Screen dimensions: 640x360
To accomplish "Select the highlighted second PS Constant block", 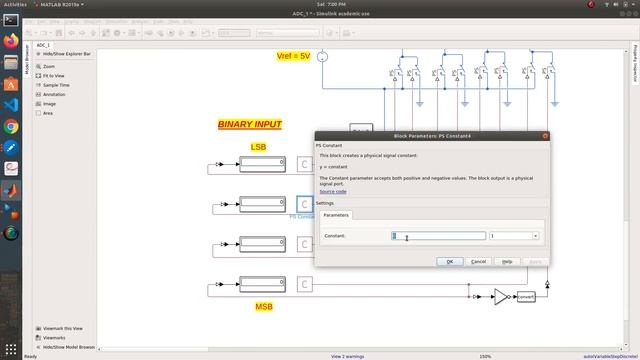I will click(x=304, y=204).
